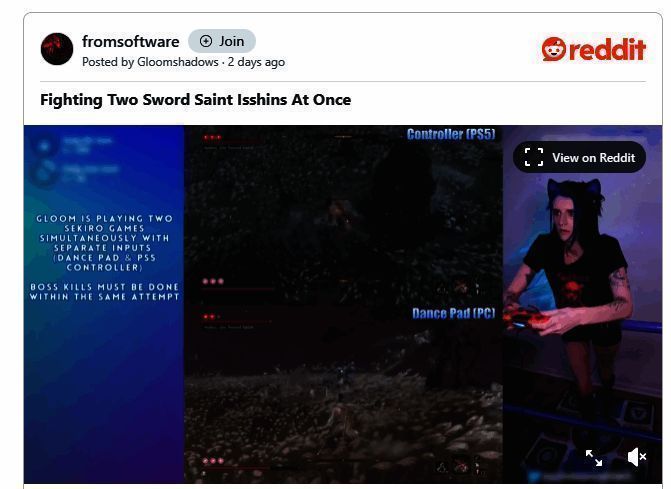
Task: Click the 'Controller (PS5)' label text
Action: tap(451, 134)
